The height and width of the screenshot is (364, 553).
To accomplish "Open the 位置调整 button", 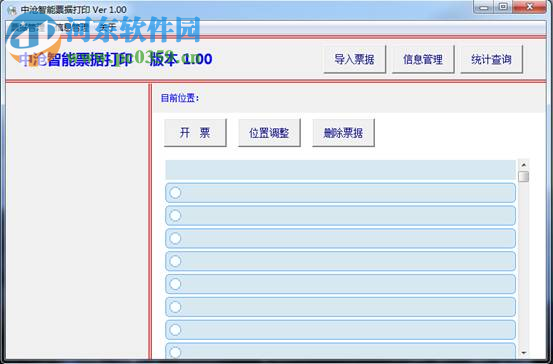I will point(269,133).
